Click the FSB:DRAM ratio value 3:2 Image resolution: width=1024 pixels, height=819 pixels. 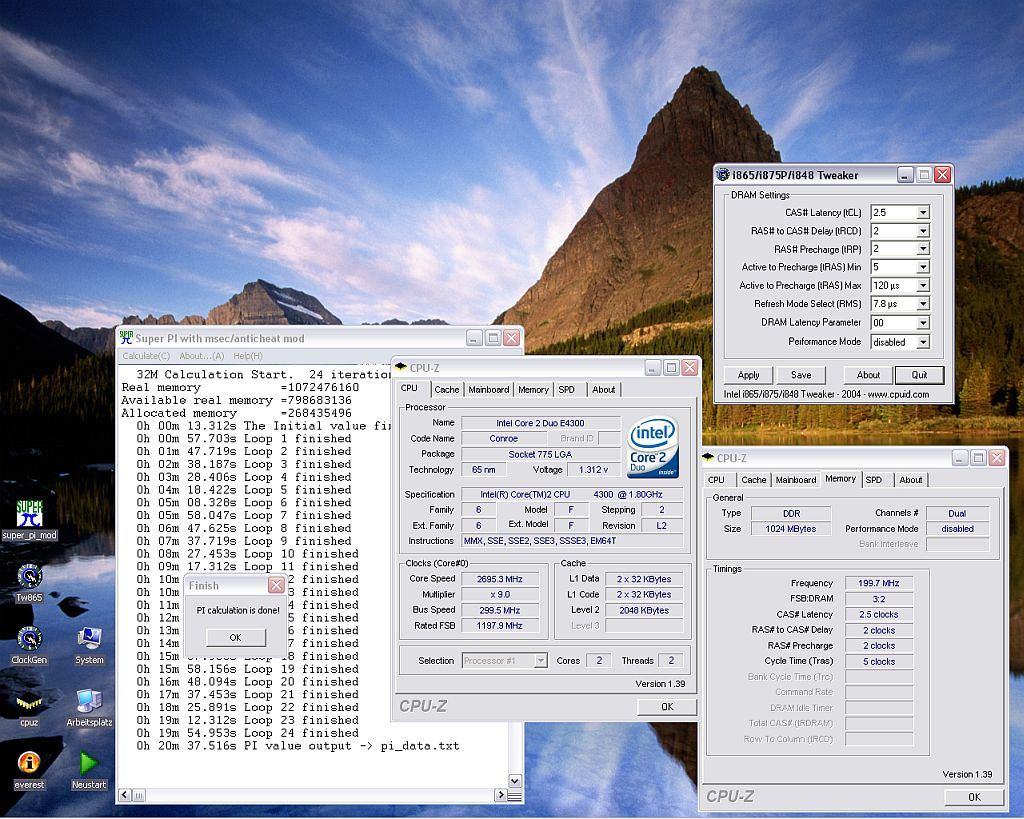878,599
